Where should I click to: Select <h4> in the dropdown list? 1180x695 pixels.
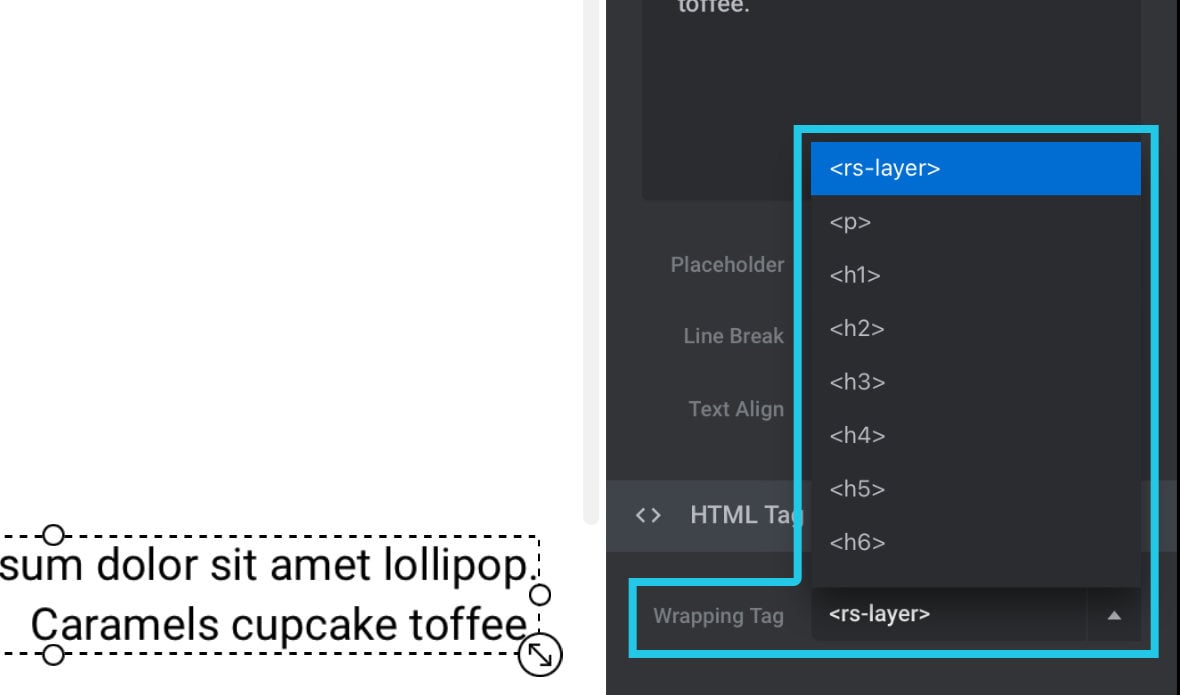[x=975, y=436]
